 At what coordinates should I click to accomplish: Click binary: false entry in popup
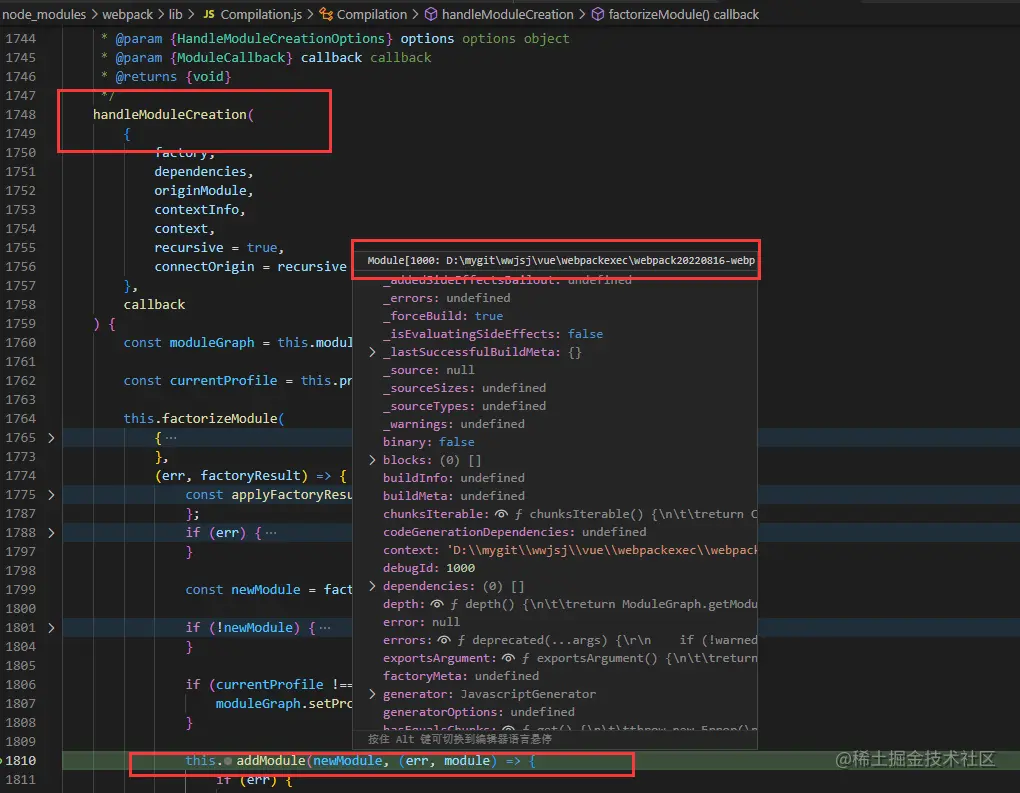(429, 442)
